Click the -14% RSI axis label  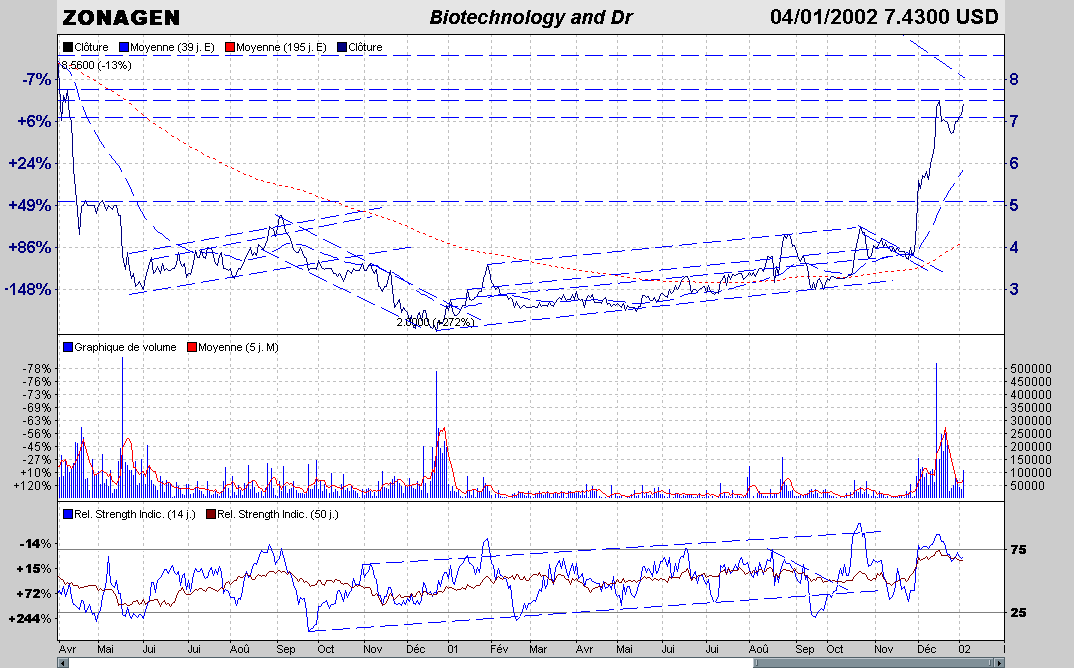coord(35,544)
